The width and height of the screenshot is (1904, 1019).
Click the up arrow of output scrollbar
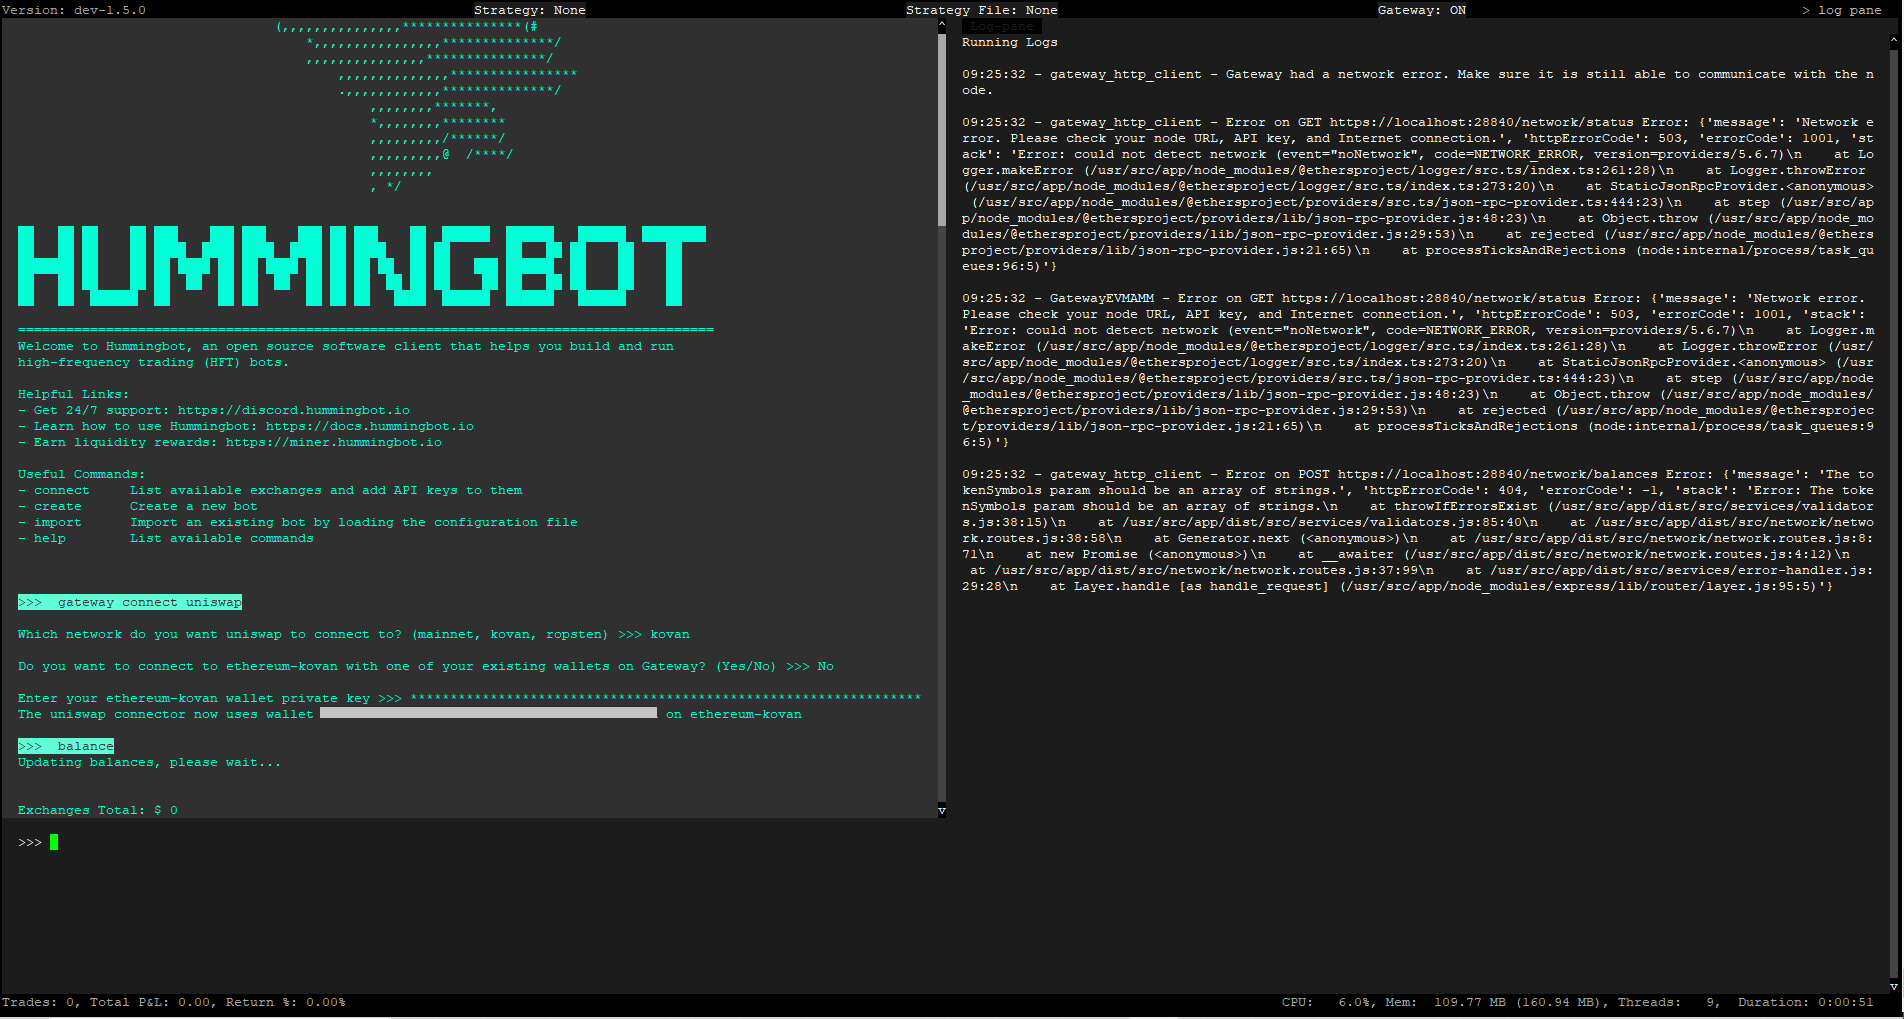point(941,25)
